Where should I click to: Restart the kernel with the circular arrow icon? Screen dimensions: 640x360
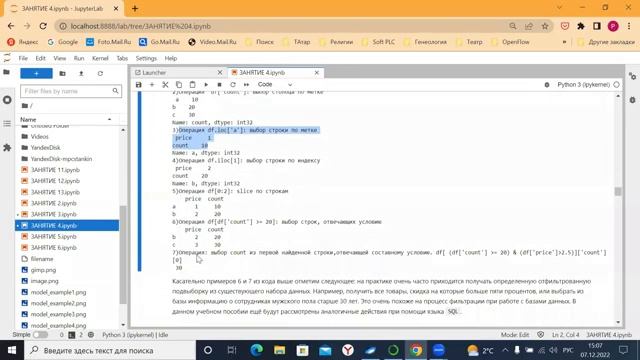pyautogui.click(x=233, y=84)
